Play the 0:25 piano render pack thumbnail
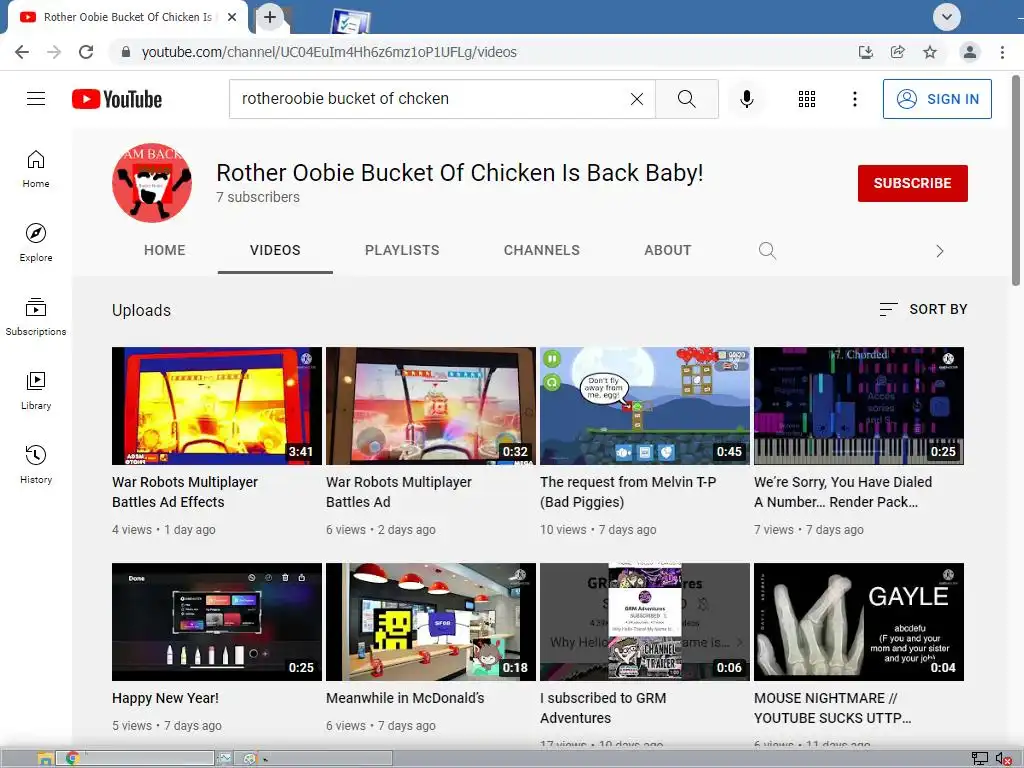 pos(859,406)
